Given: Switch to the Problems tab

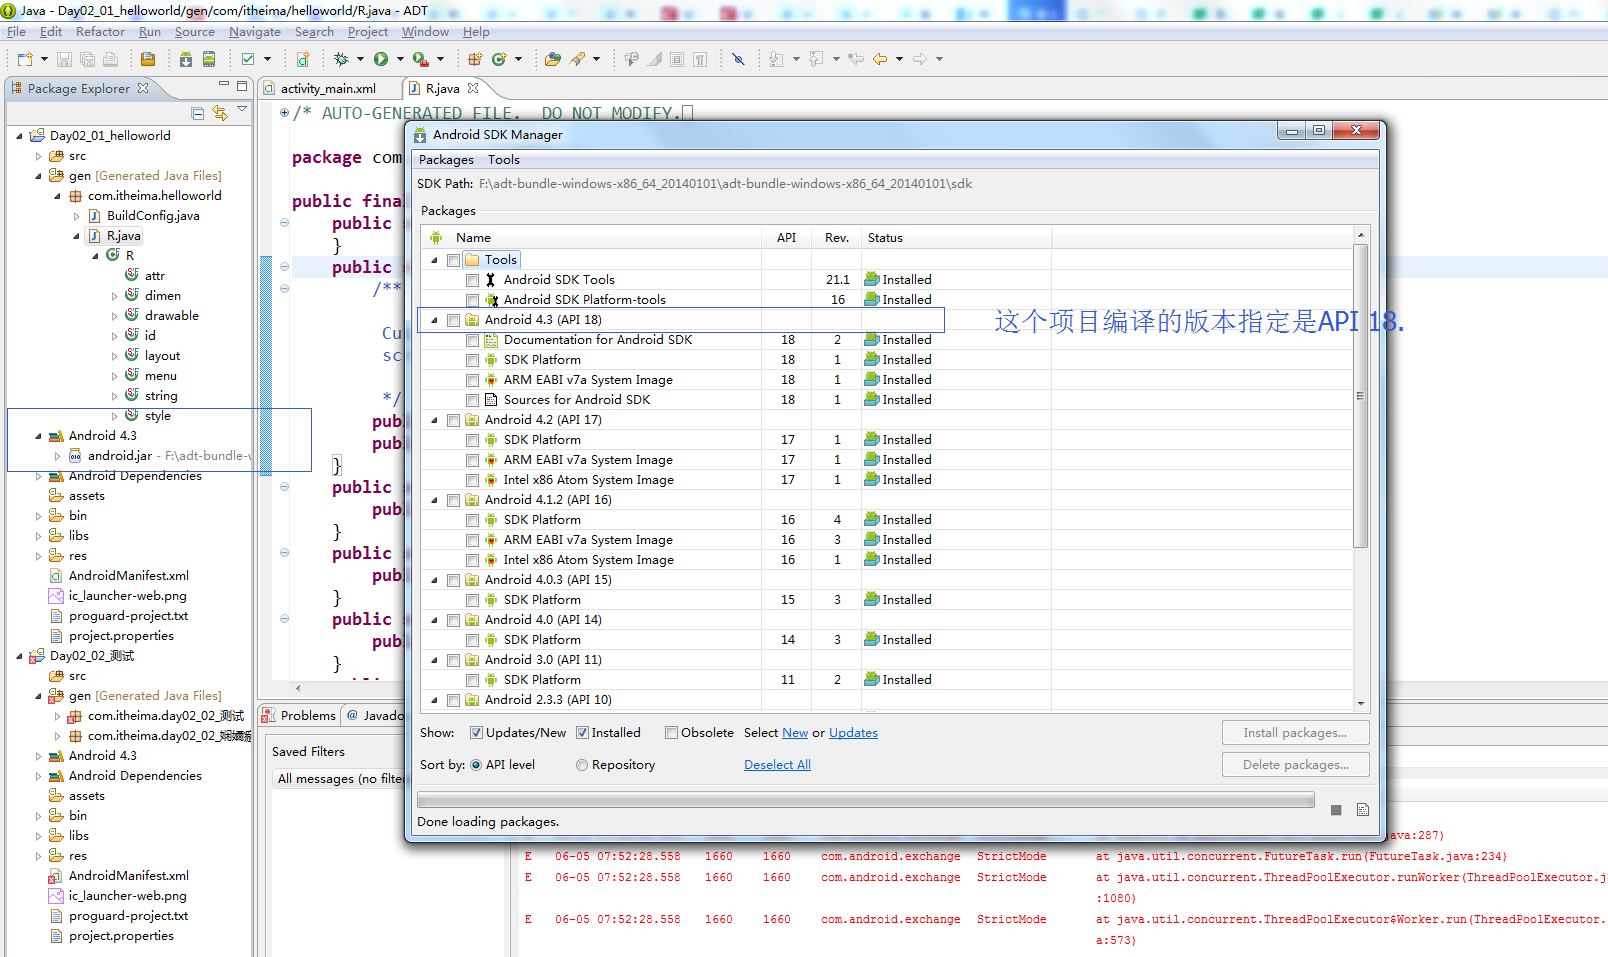Looking at the screenshot, I should point(299,716).
